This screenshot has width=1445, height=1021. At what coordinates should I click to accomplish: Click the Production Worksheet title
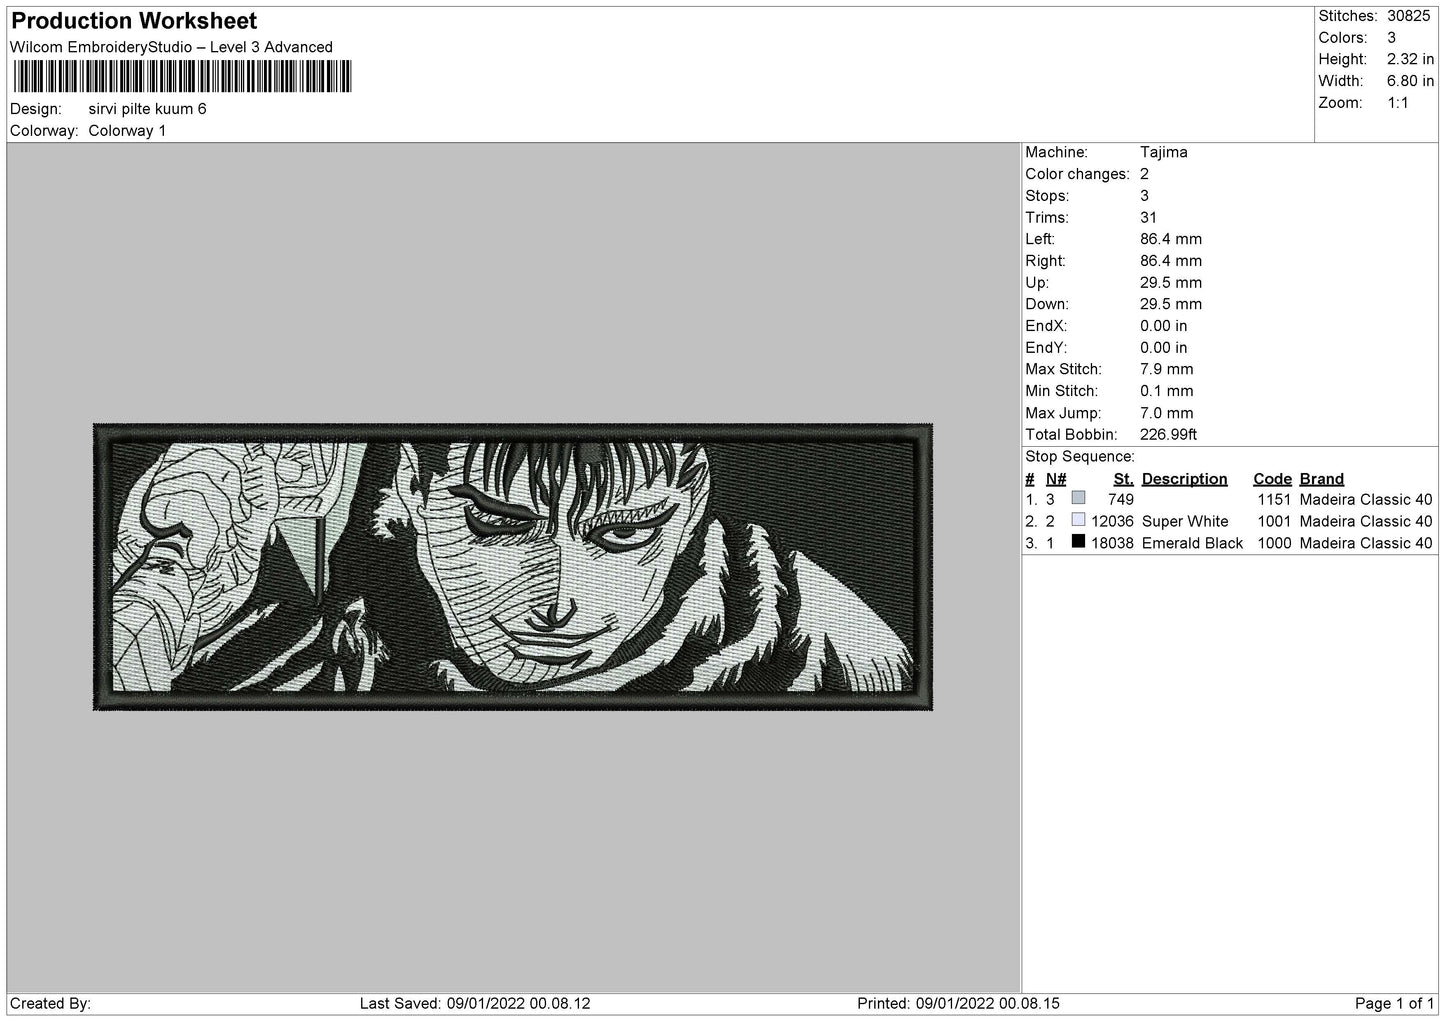click(x=134, y=21)
